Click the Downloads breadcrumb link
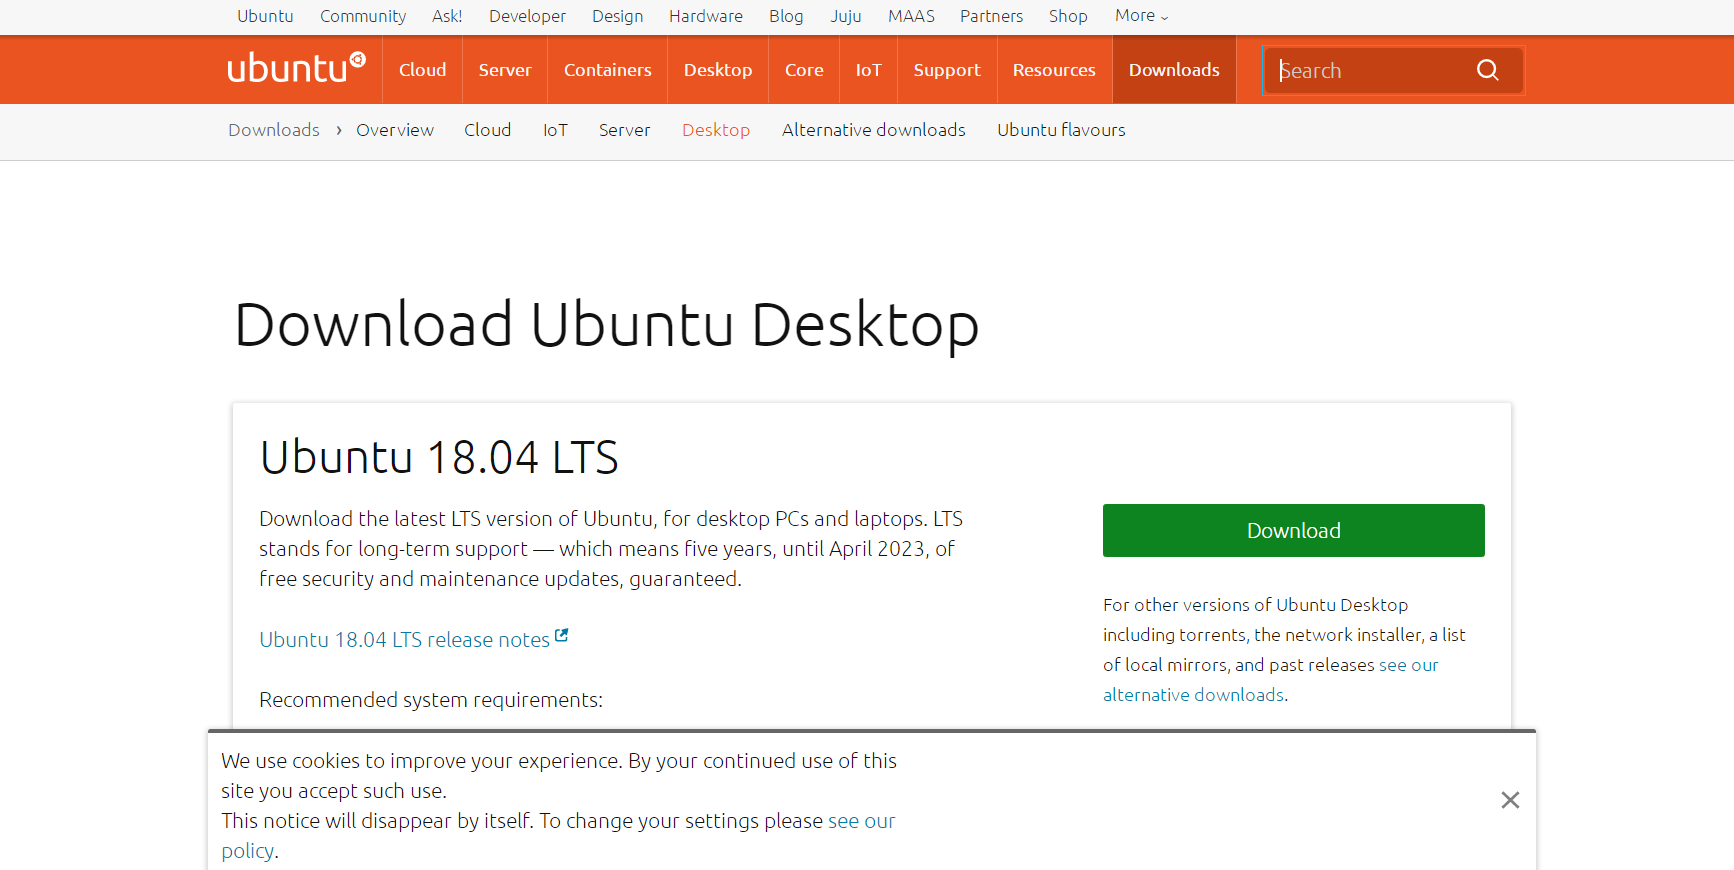Screen dimensions: 1734x870 point(274,130)
